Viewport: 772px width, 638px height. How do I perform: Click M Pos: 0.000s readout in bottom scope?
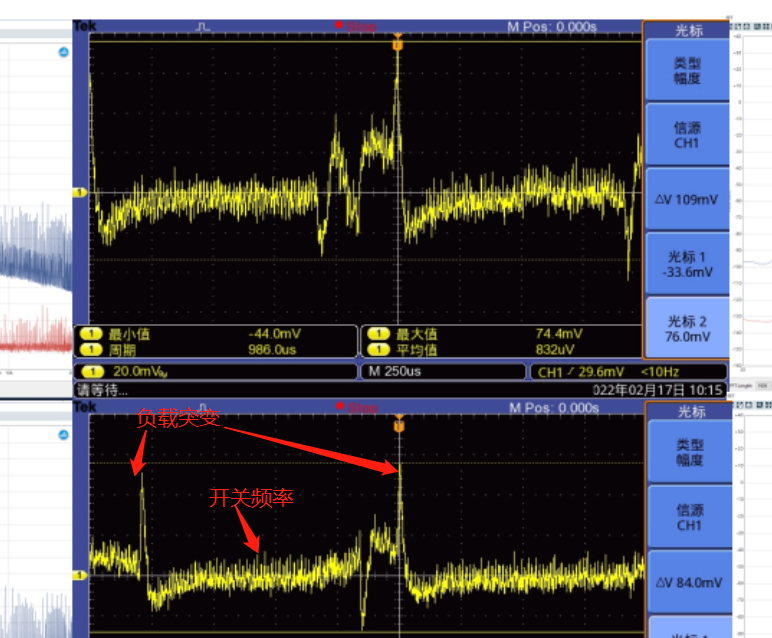pyautogui.click(x=554, y=408)
